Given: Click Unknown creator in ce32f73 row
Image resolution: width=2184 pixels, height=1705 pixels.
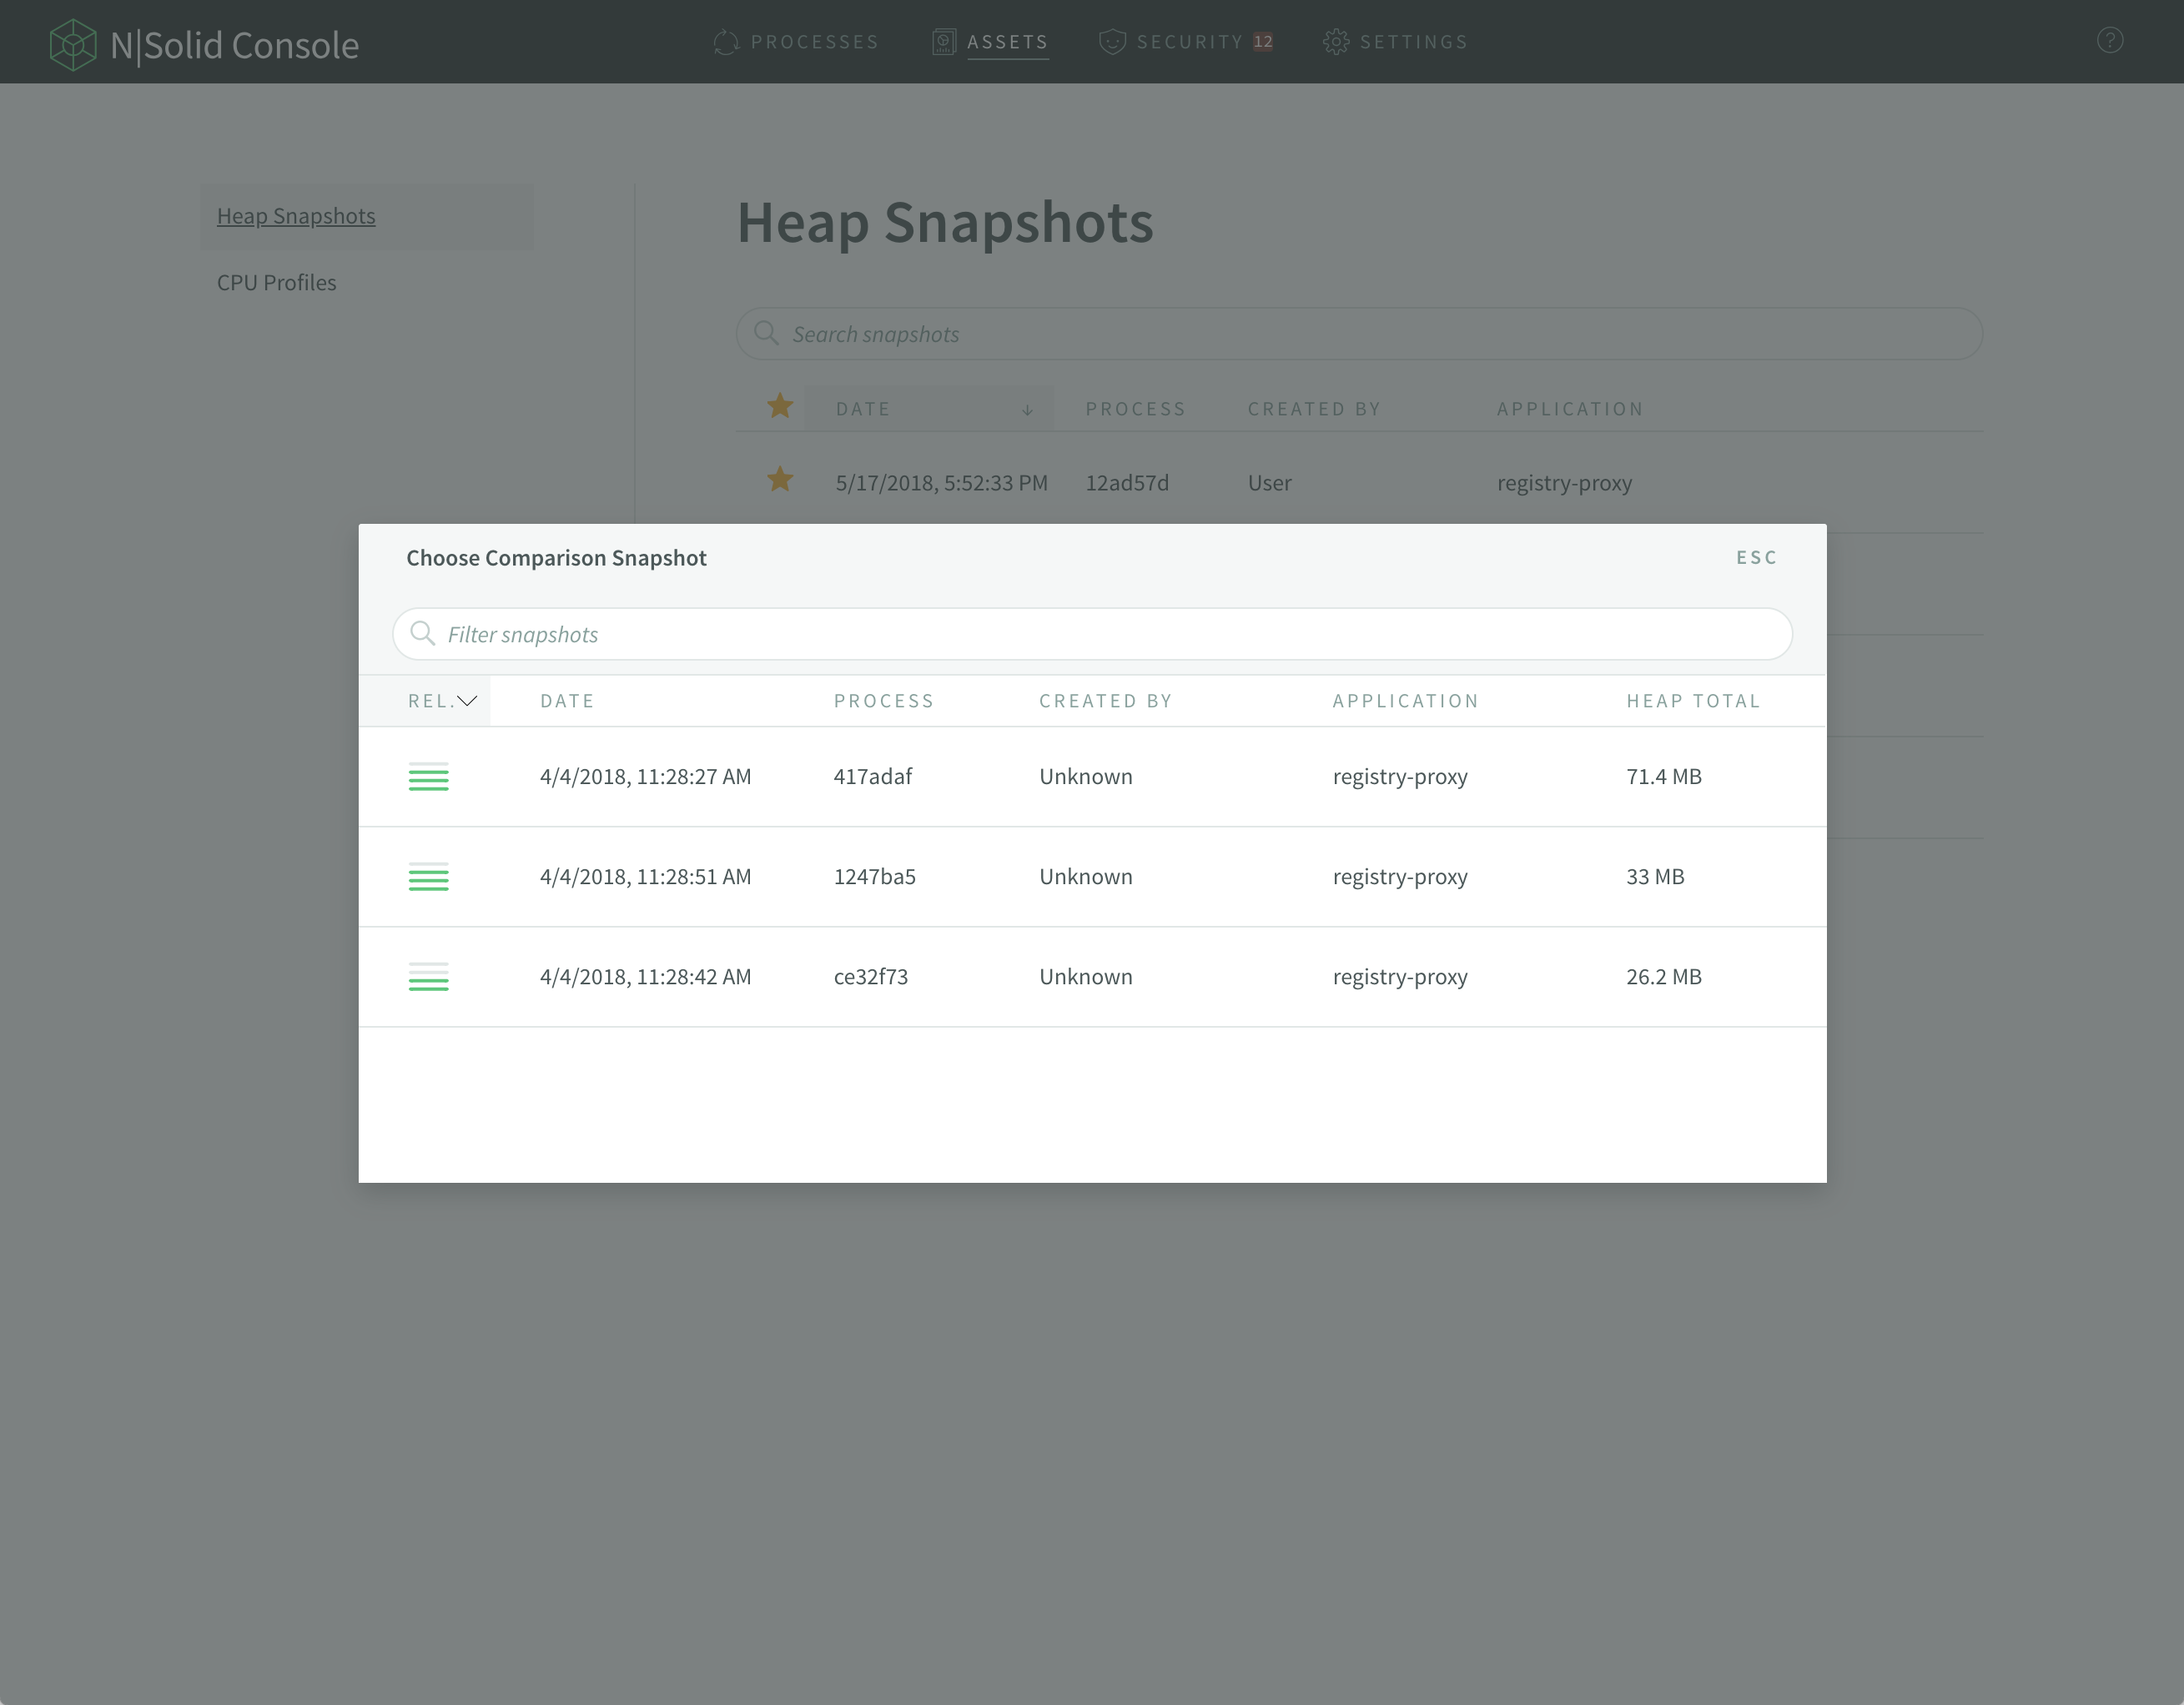Looking at the screenshot, I should tap(1086, 977).
